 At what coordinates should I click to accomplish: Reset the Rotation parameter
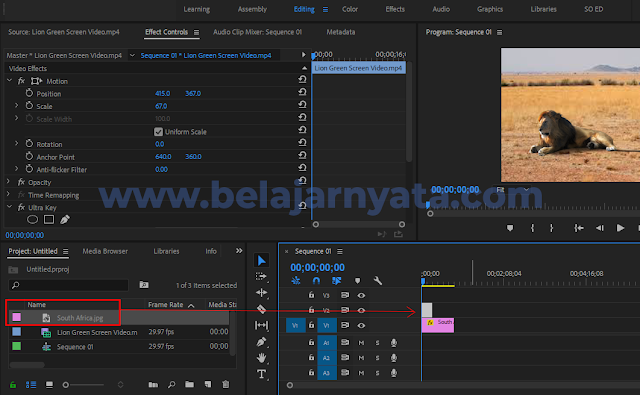[302, 143]
